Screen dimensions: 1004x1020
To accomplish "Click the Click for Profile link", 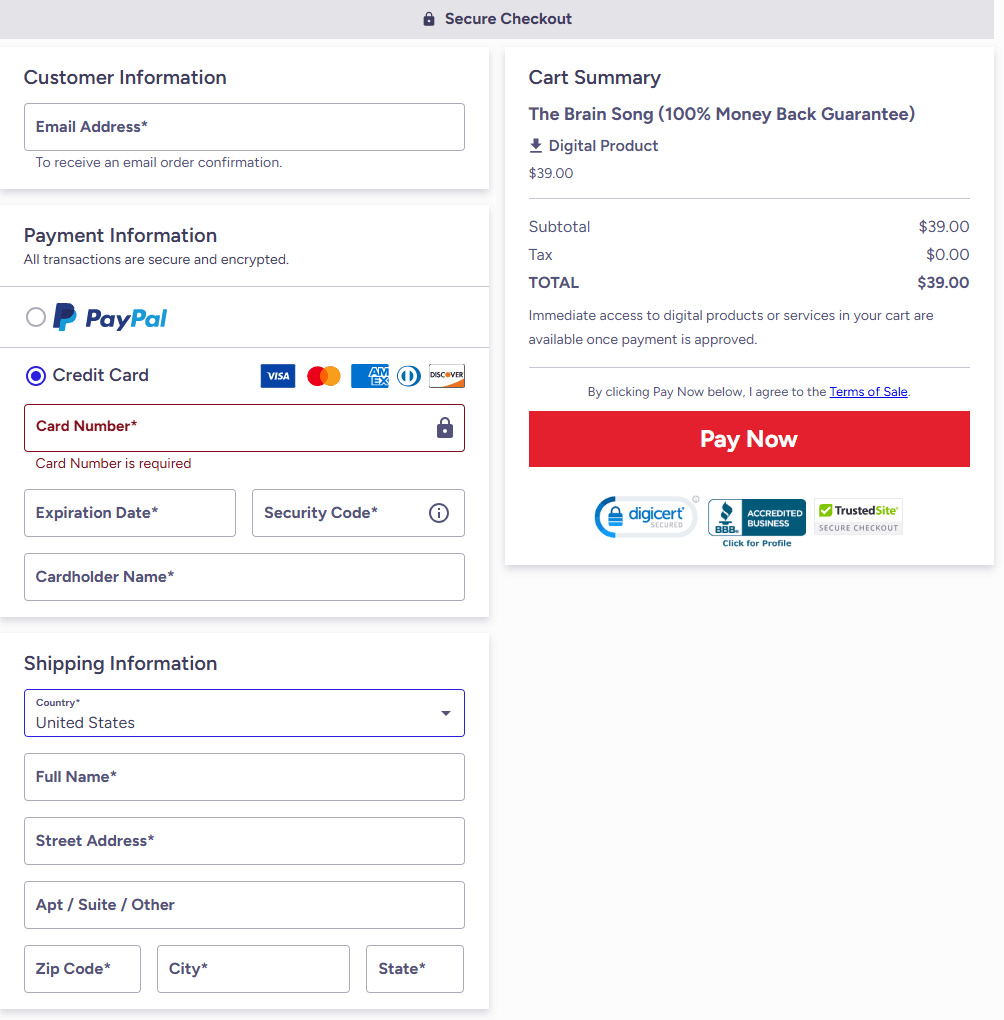I will (756, 545).
